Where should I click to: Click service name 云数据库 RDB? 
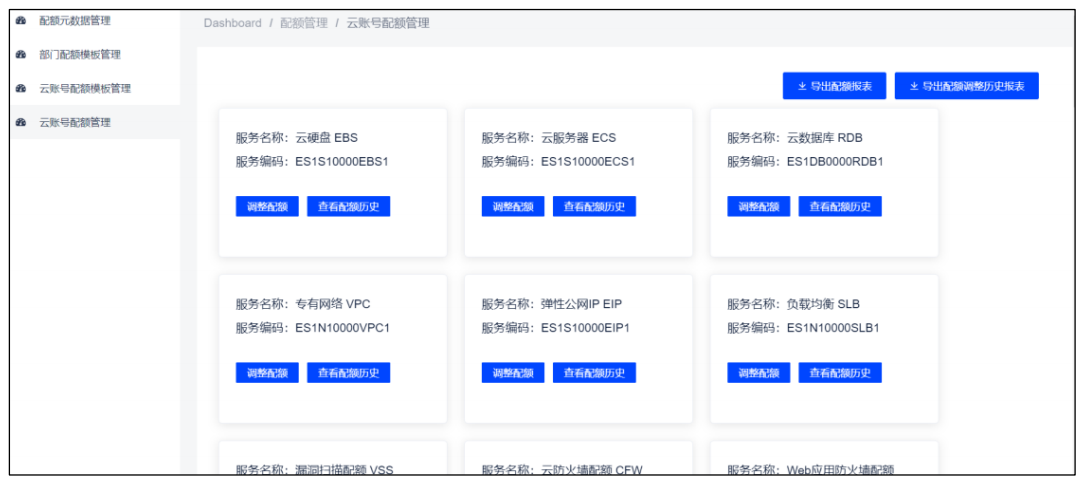pos(825,138)
